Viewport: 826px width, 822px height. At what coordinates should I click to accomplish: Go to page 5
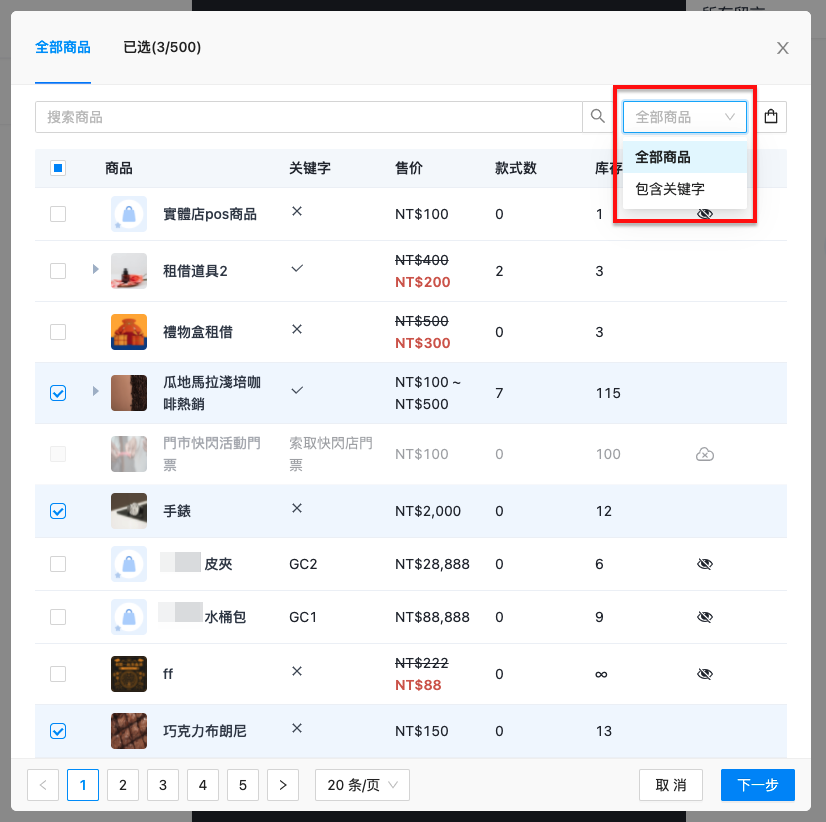[243, 785]
